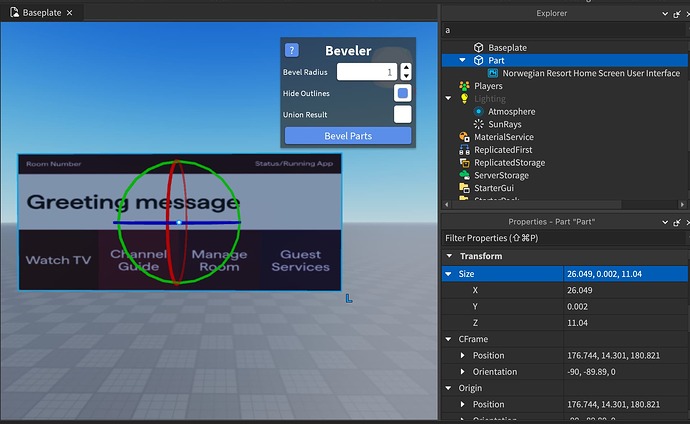Click the Explorer scrollbar right arrow
The width and height of the screenshot is (690, 424).
pyautogui.click(x=682, y=205)
